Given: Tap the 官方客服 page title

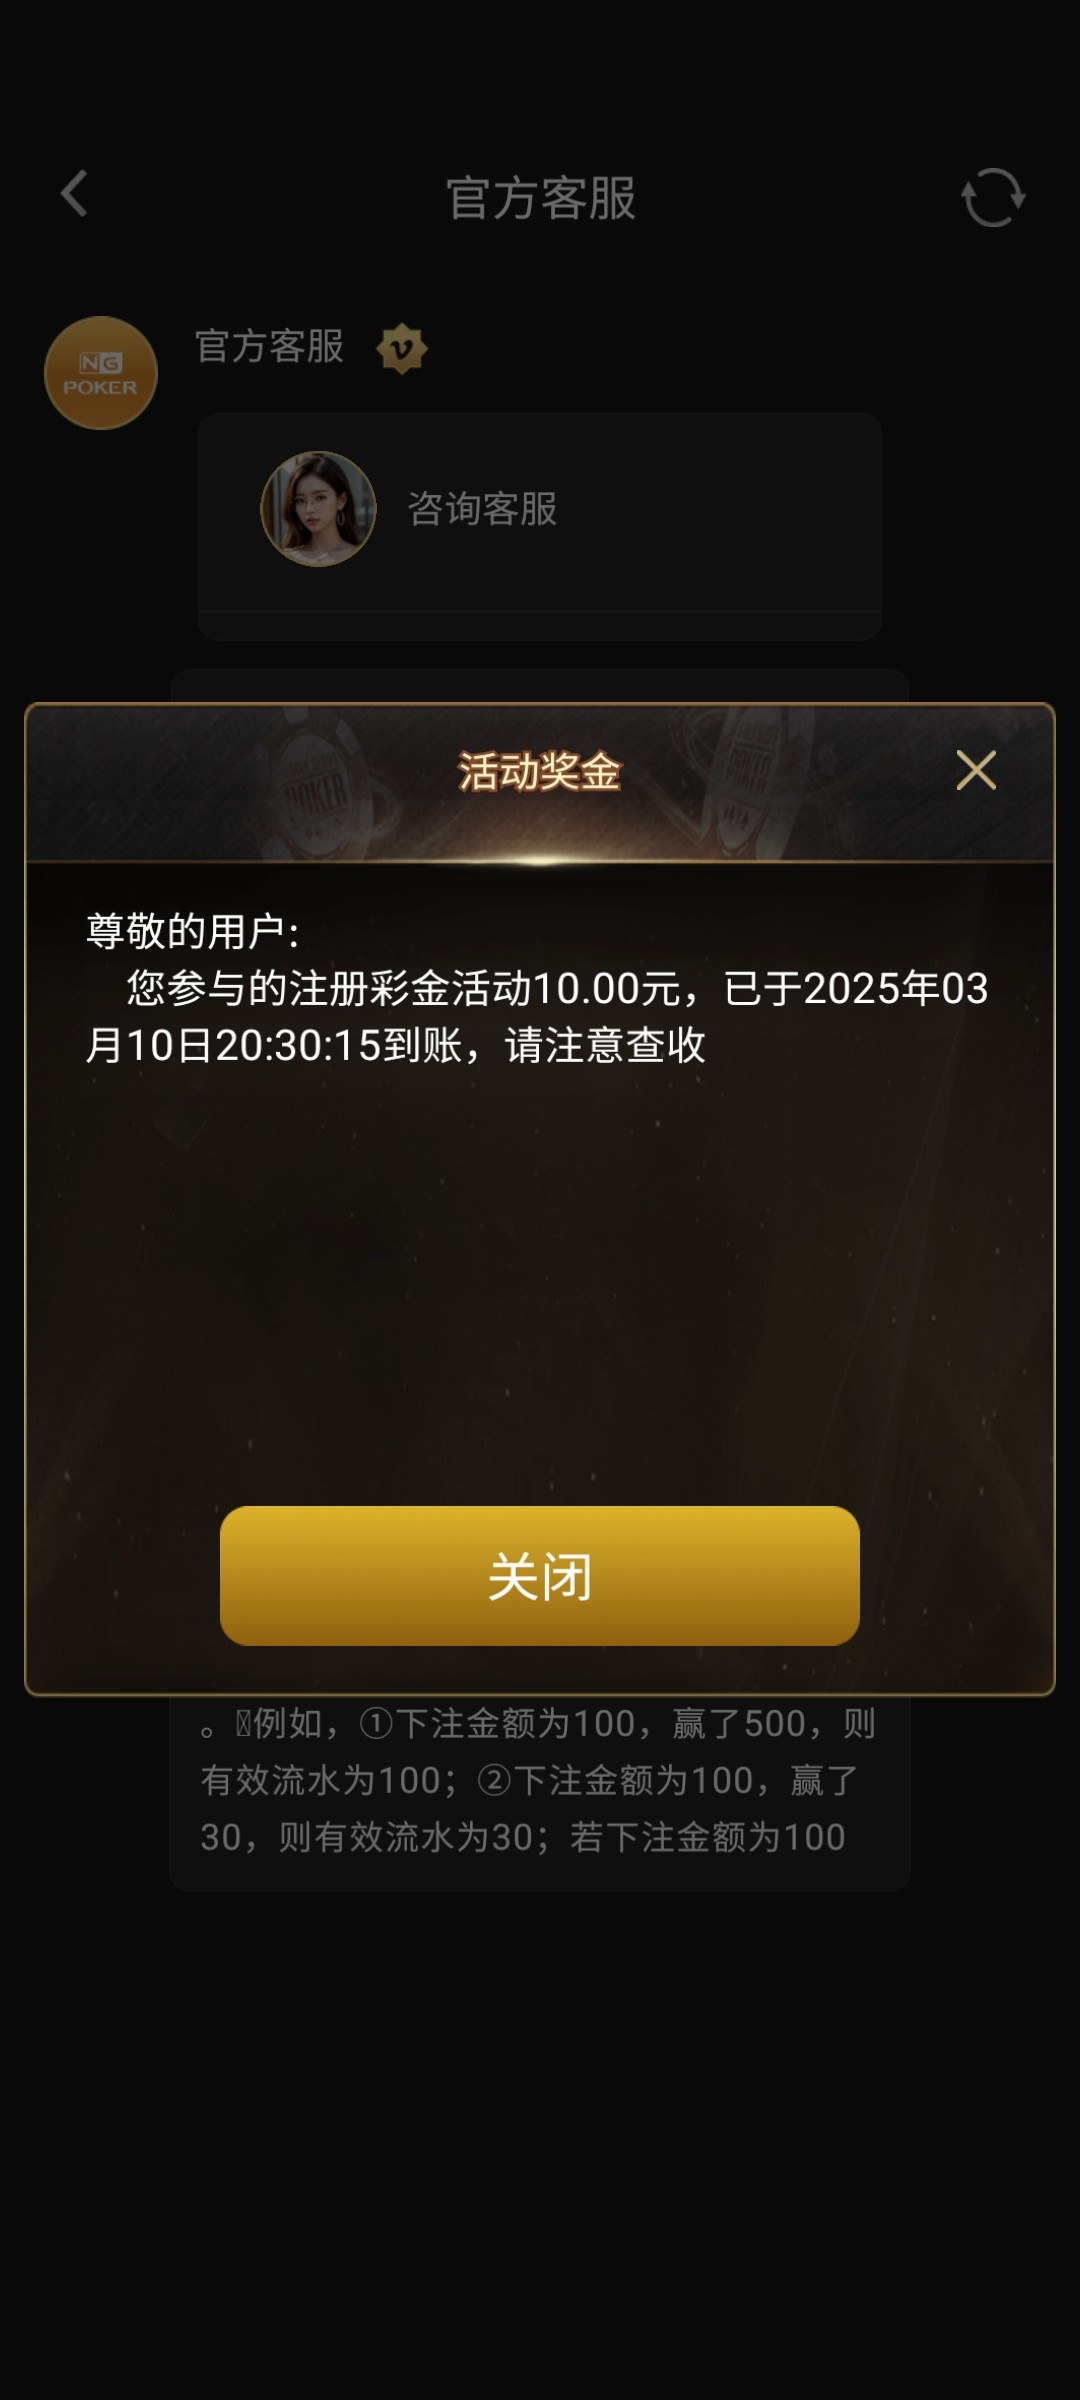Looking at the screenshot, I should click(x=541, y=198).
